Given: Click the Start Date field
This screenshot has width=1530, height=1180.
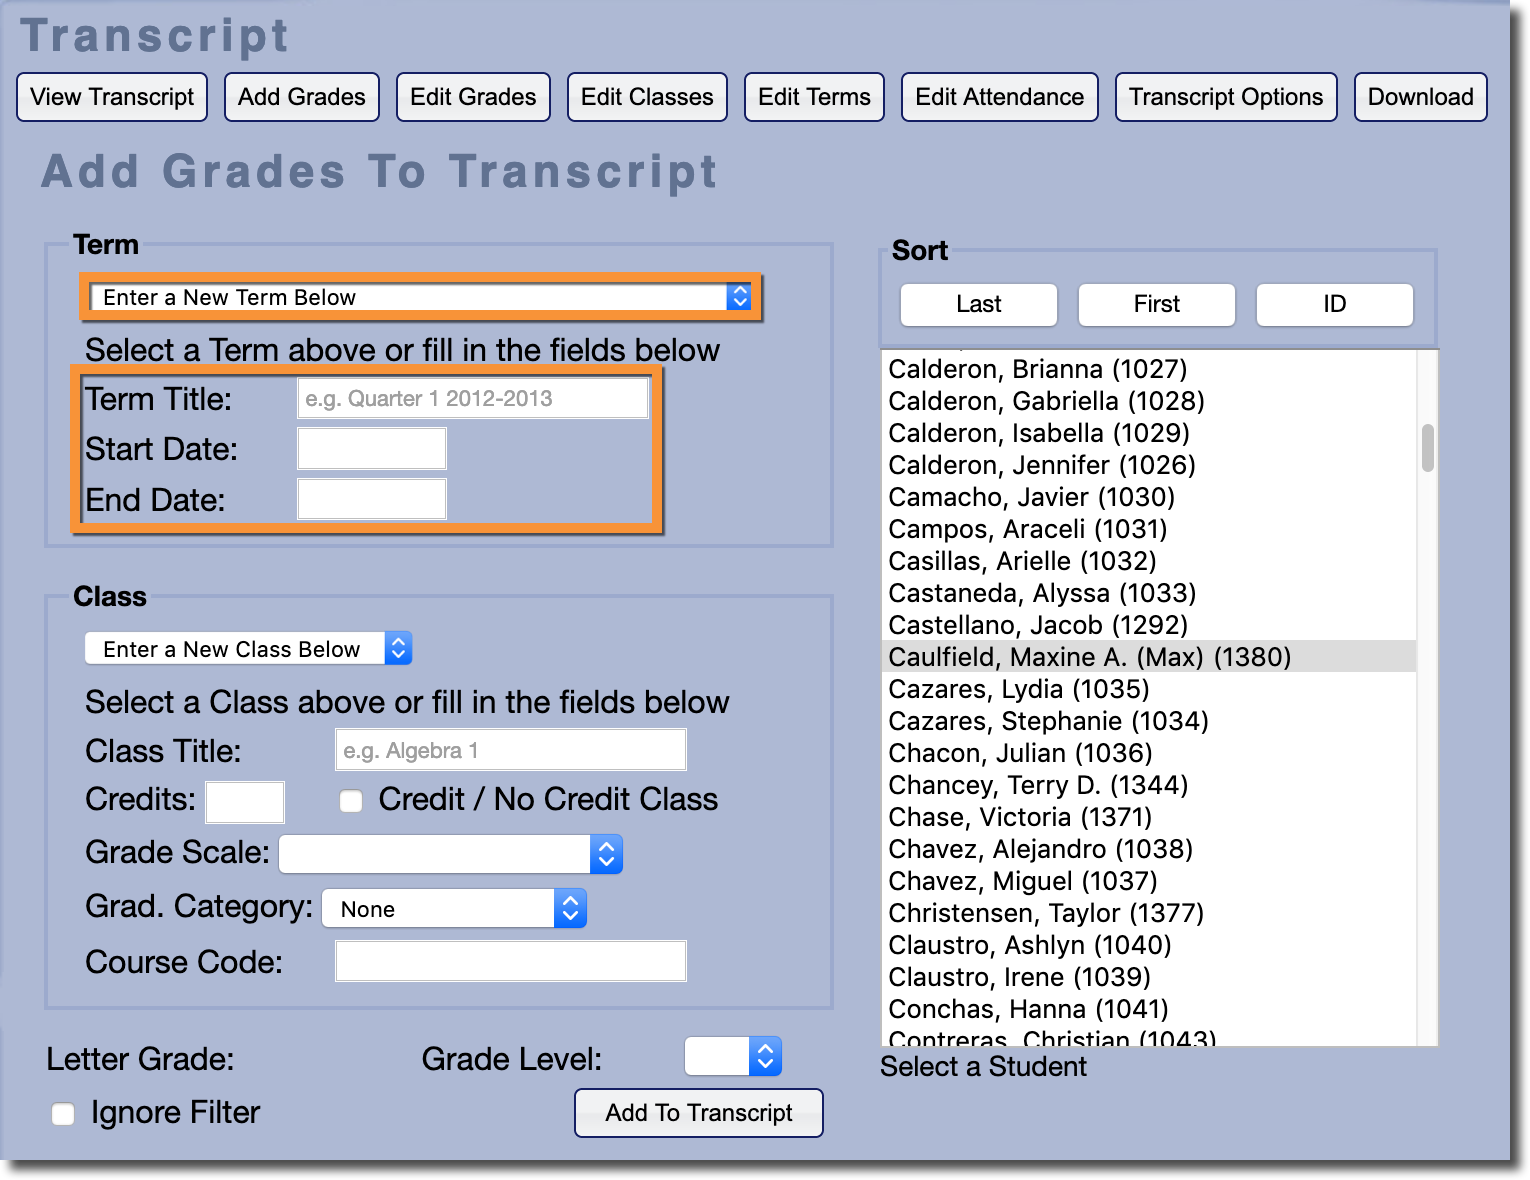Looking at the screenshot, I should tap(372, 449).
